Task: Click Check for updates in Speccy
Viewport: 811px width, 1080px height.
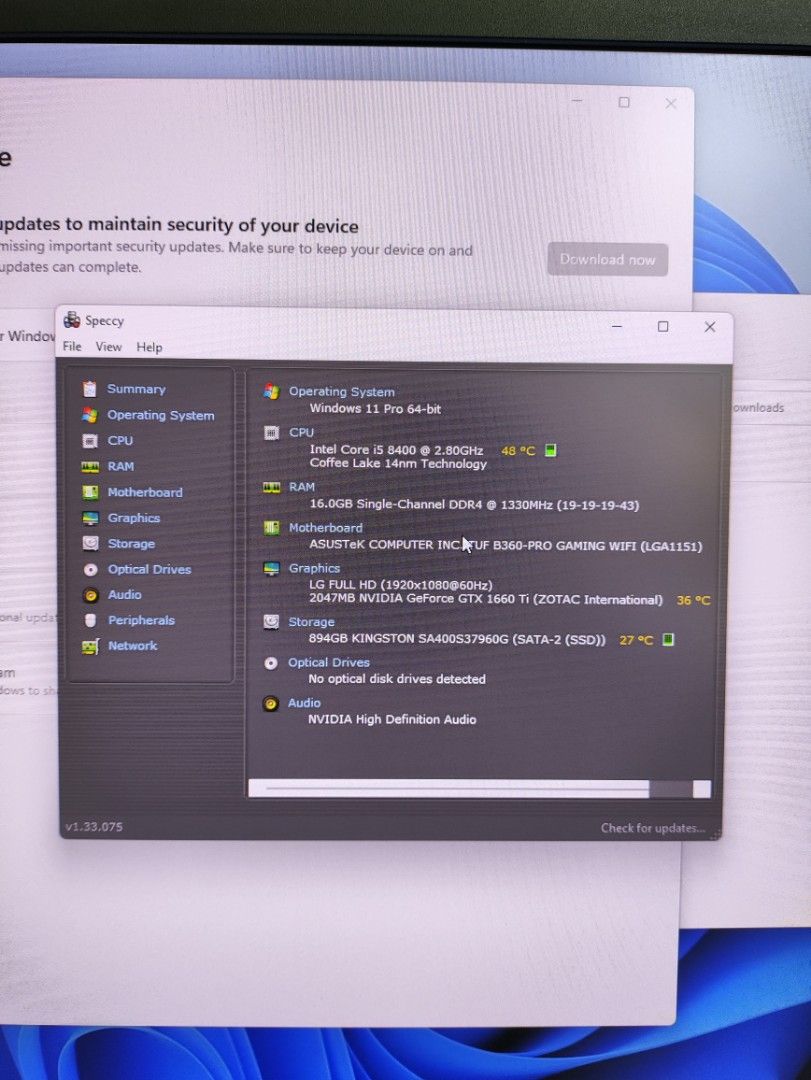Action: [653, 829]
